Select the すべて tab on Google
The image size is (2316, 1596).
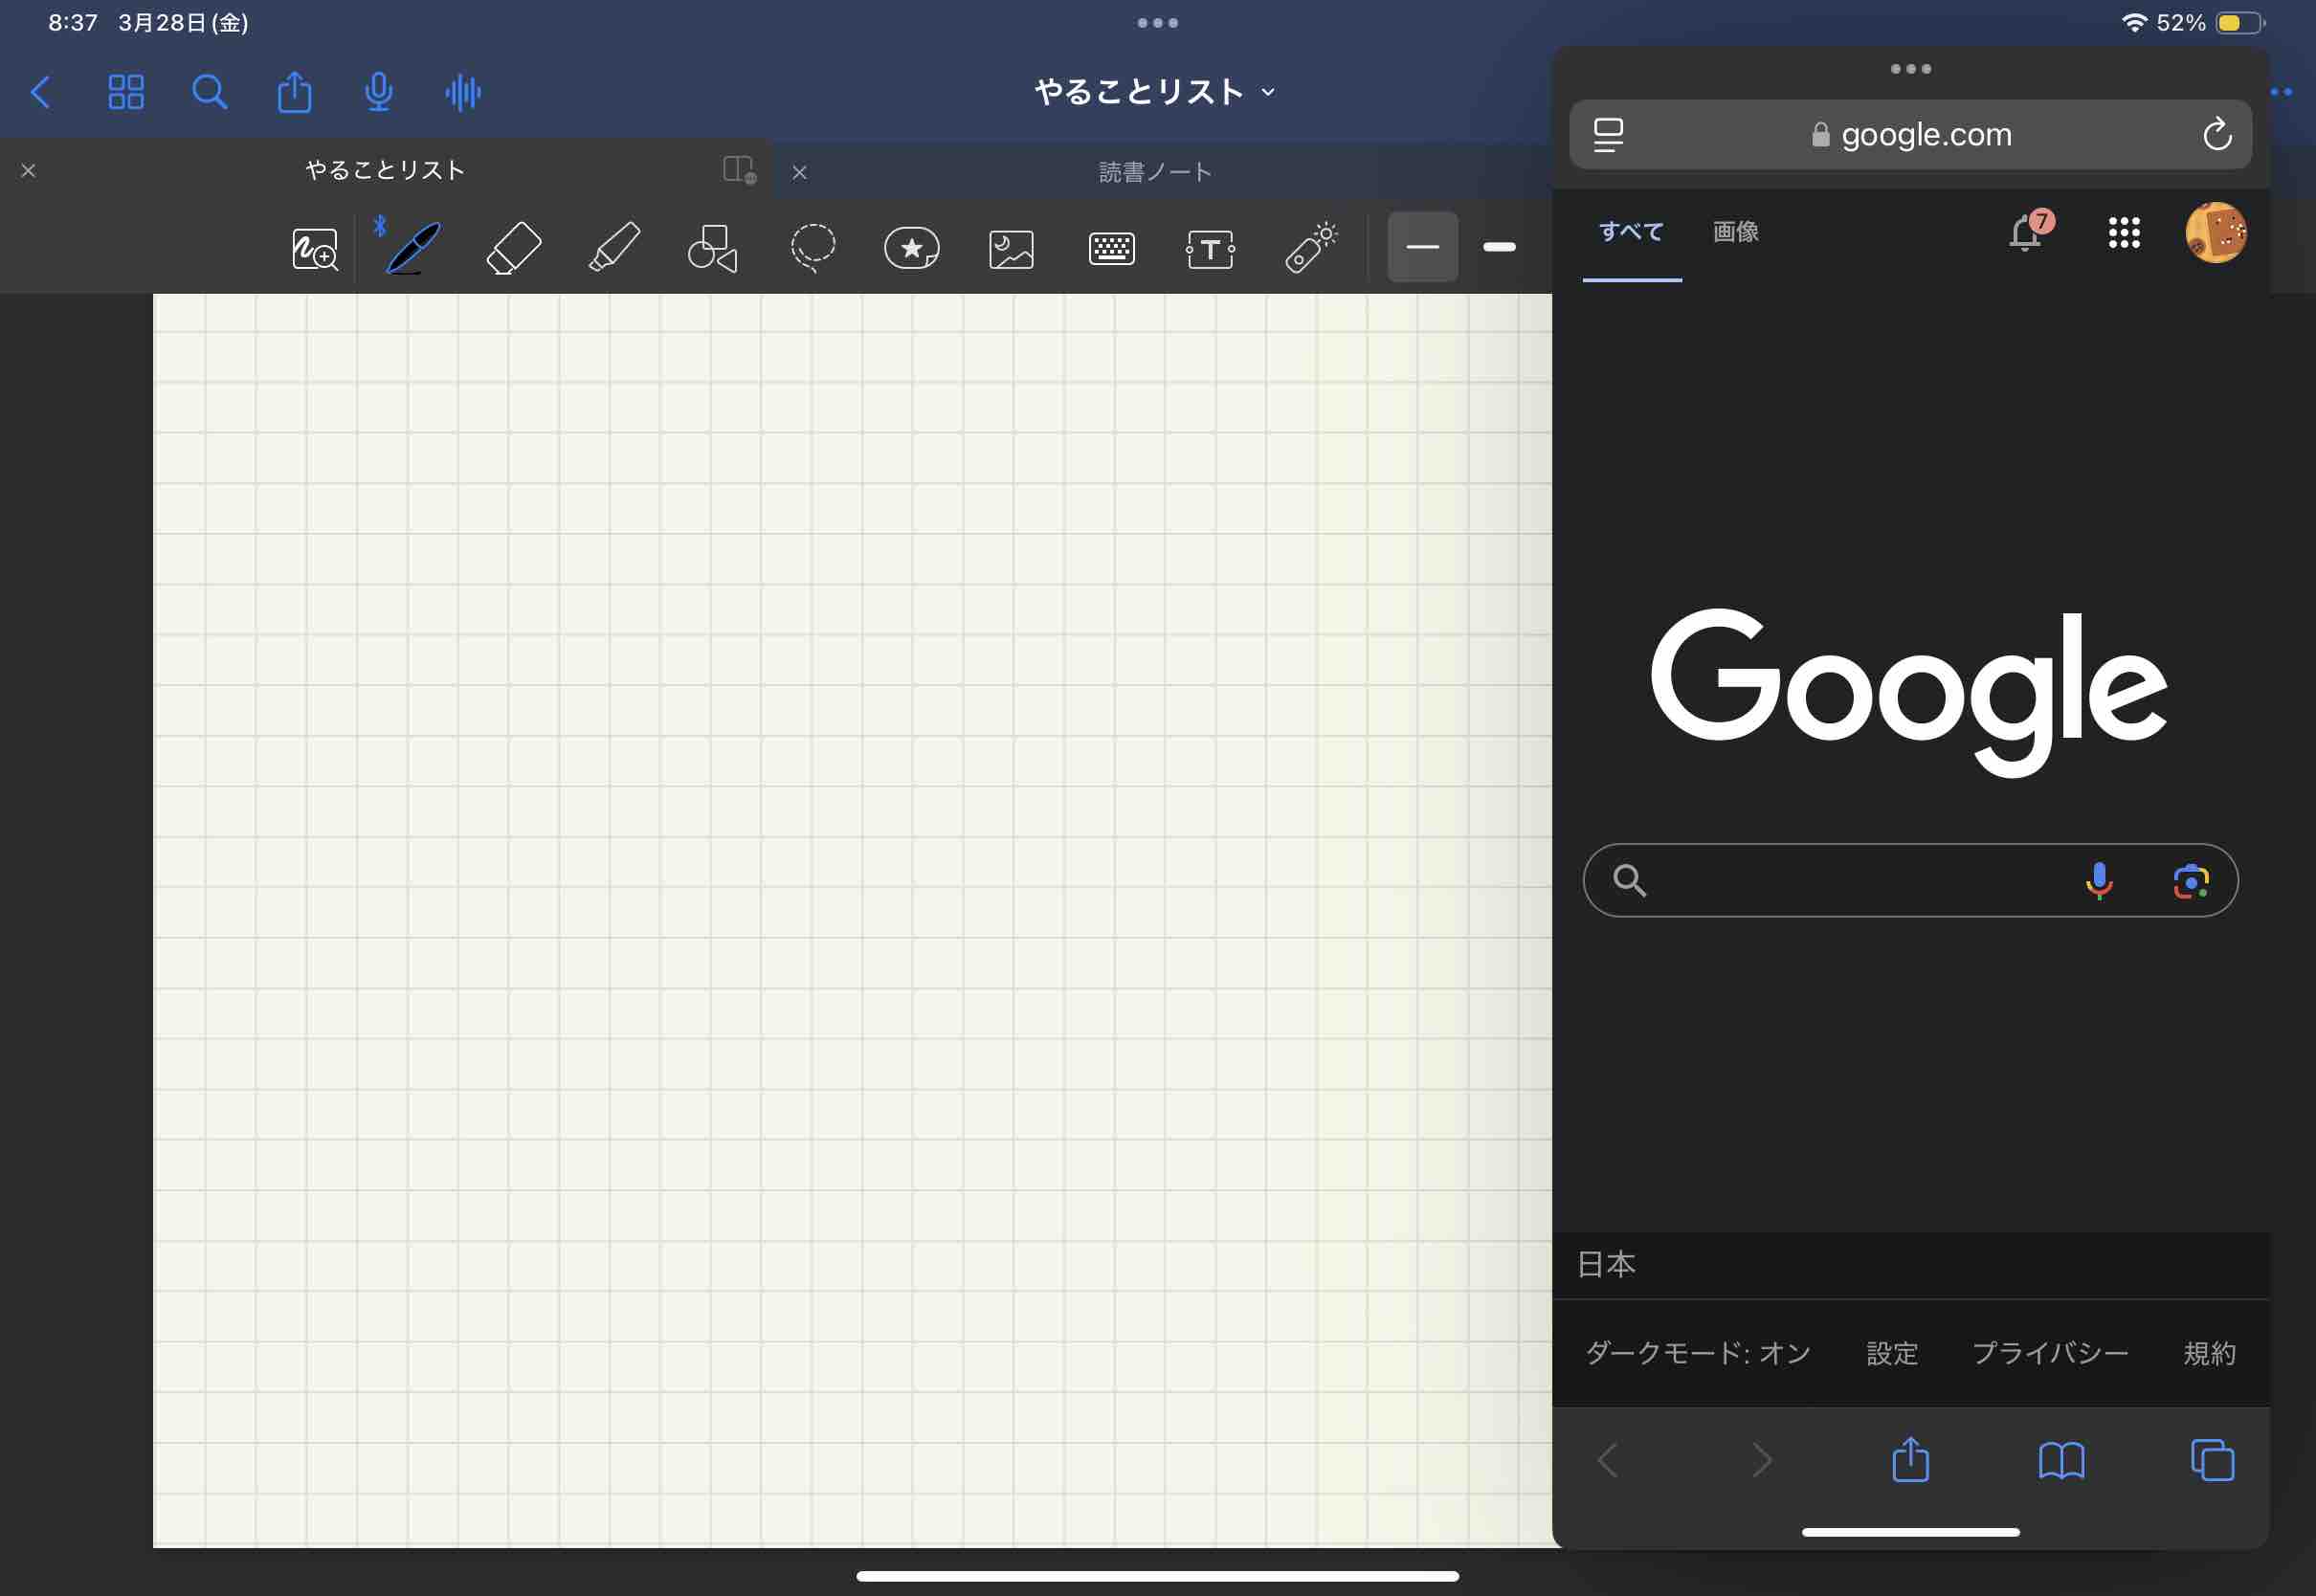click(1631, 232)
